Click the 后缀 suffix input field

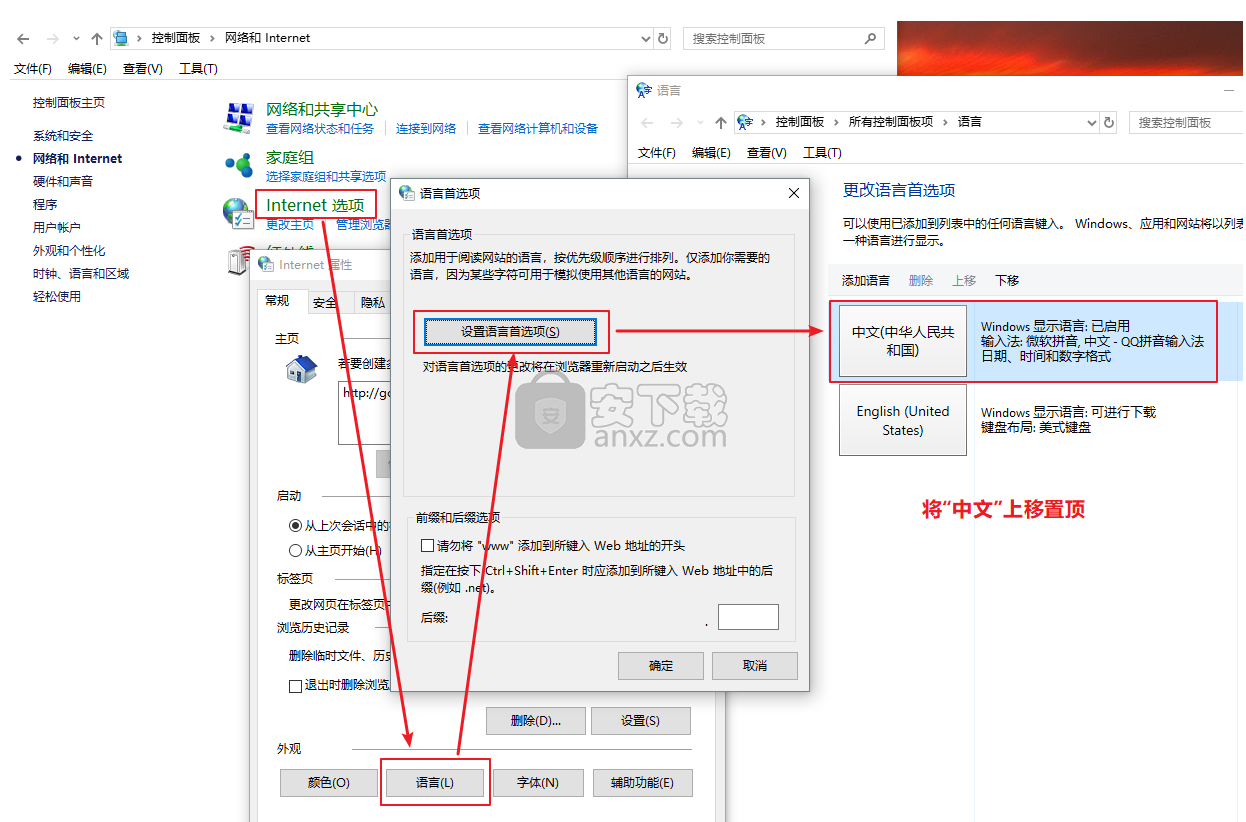[x=748, y=617]
